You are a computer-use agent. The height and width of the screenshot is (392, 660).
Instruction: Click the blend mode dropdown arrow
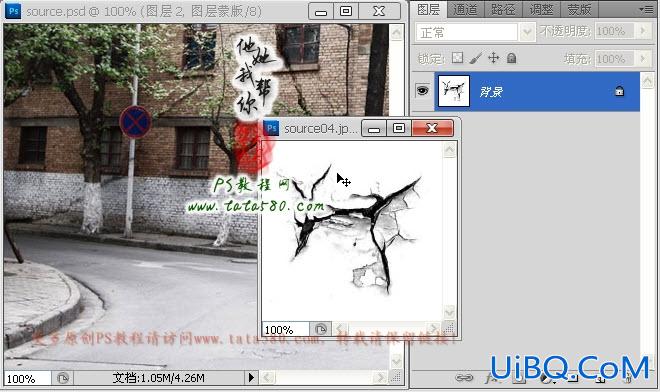click(x=527, y=32)
